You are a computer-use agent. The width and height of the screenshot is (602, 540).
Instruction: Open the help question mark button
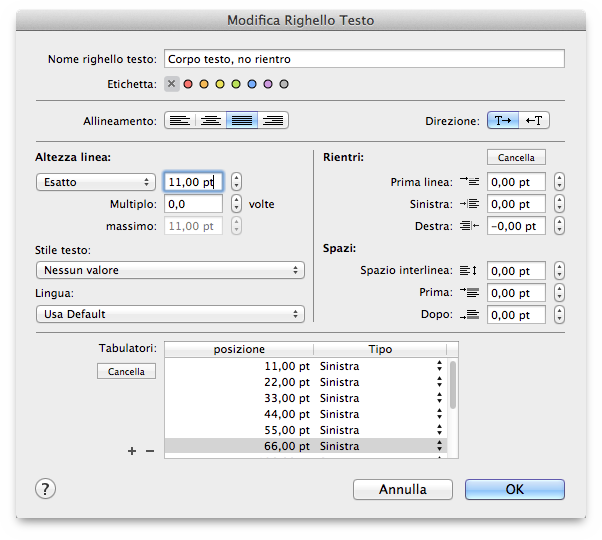(45, 489)
